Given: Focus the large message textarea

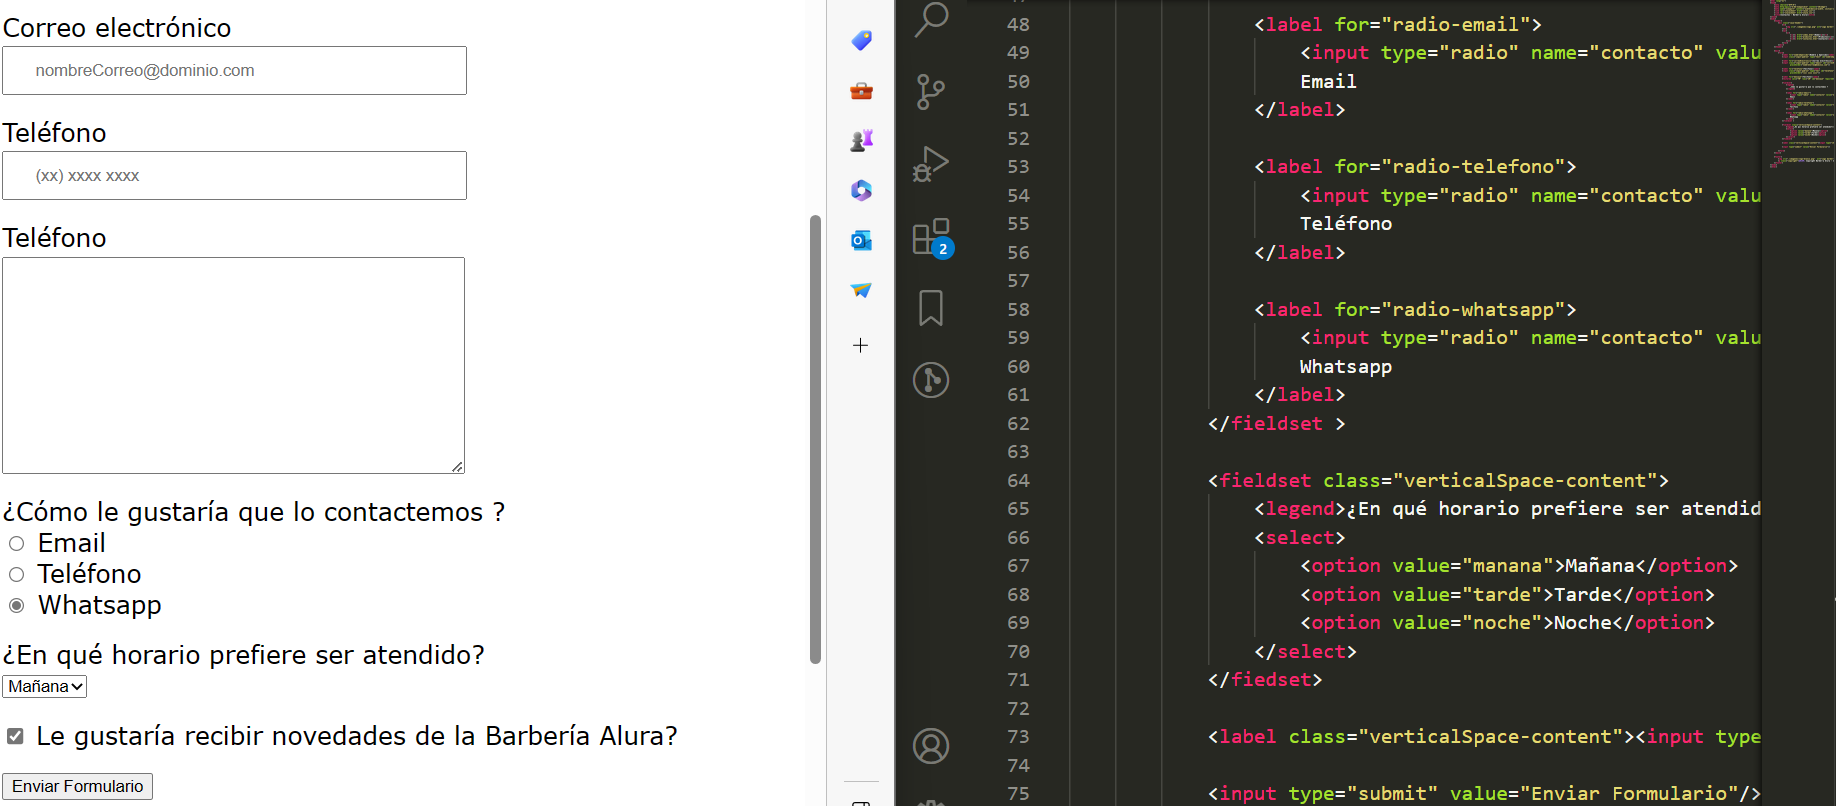Looking at the screenshot, I should (233, 366).
